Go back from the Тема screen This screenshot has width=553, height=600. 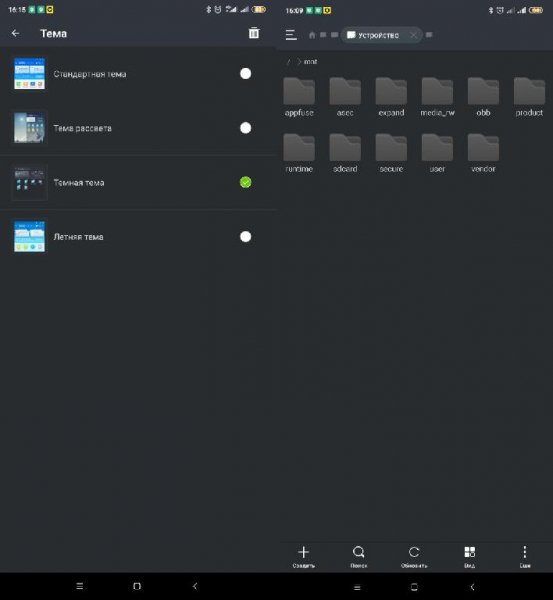tap(15, 33)
